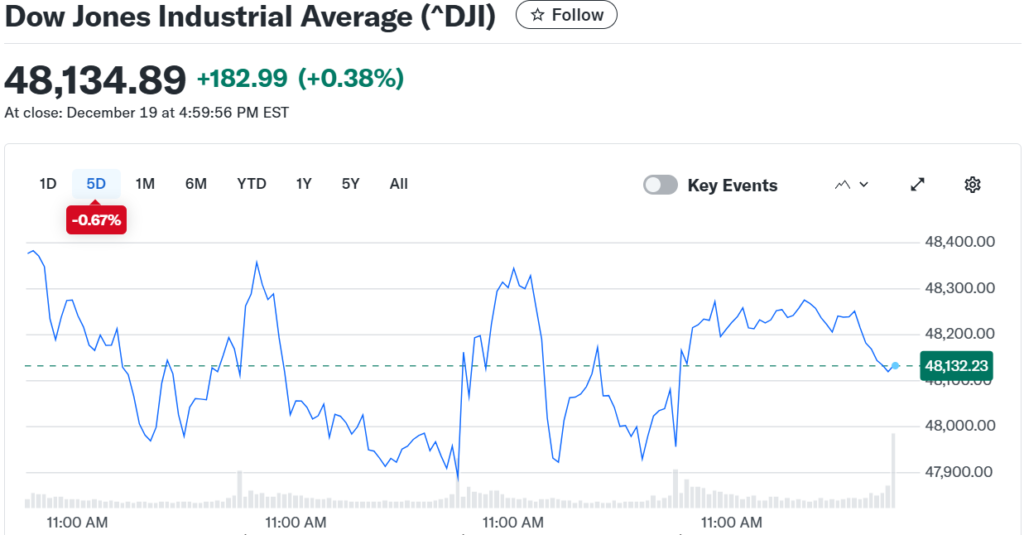Click the Key Events label text
The width and height of the screenshot is (1024, 535).
click(732, 185)
